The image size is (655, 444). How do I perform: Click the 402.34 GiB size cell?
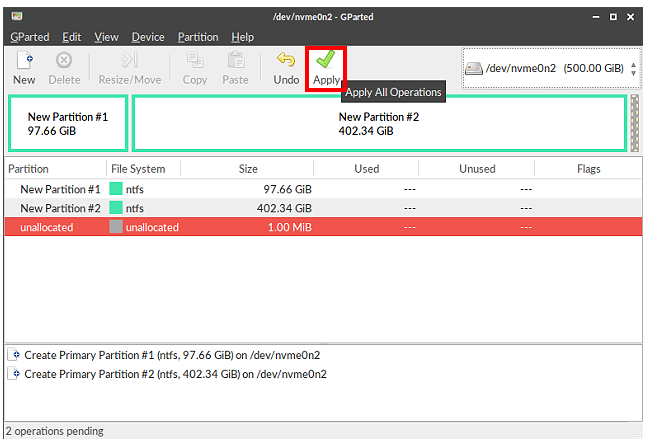284,208
